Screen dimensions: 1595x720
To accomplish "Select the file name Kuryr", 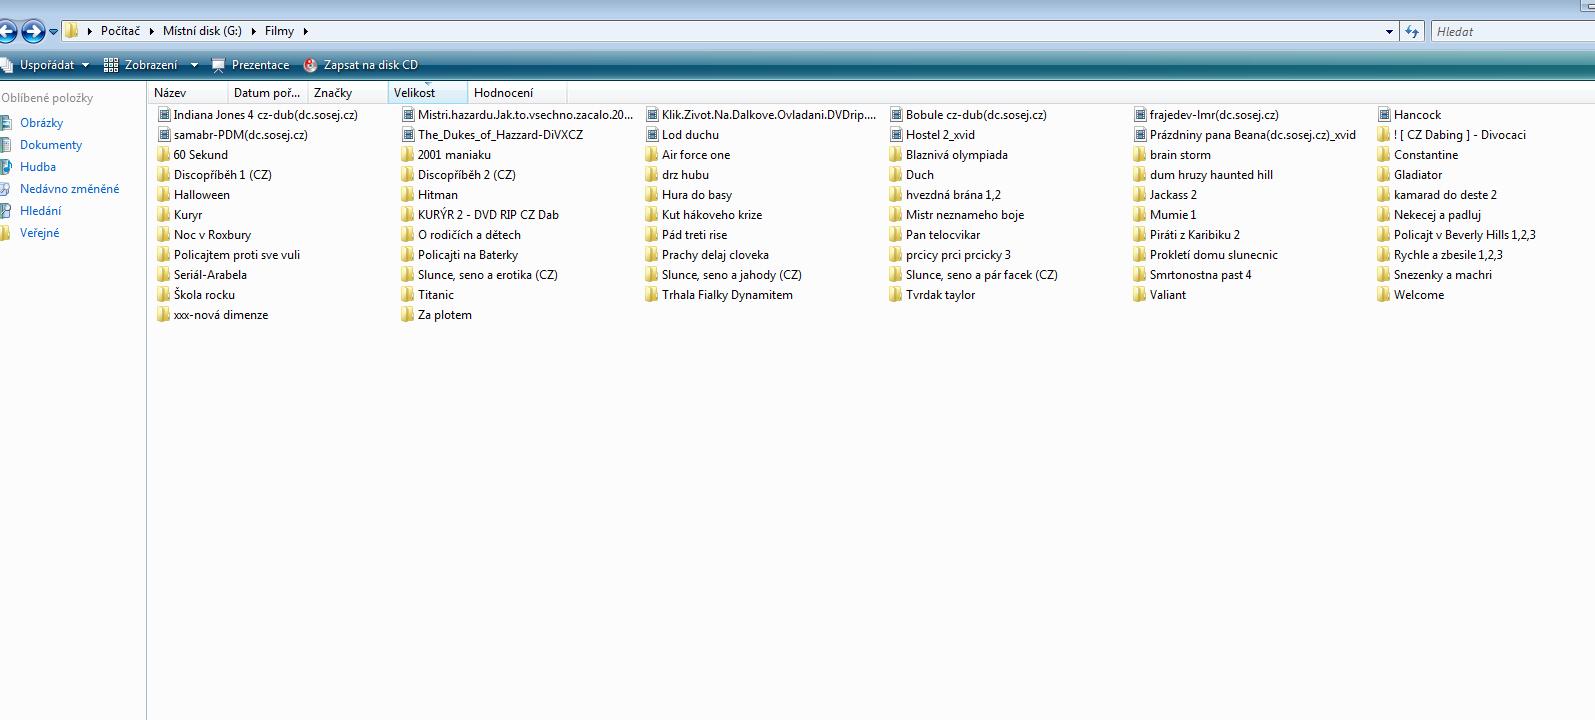I will tap(188, 215).
